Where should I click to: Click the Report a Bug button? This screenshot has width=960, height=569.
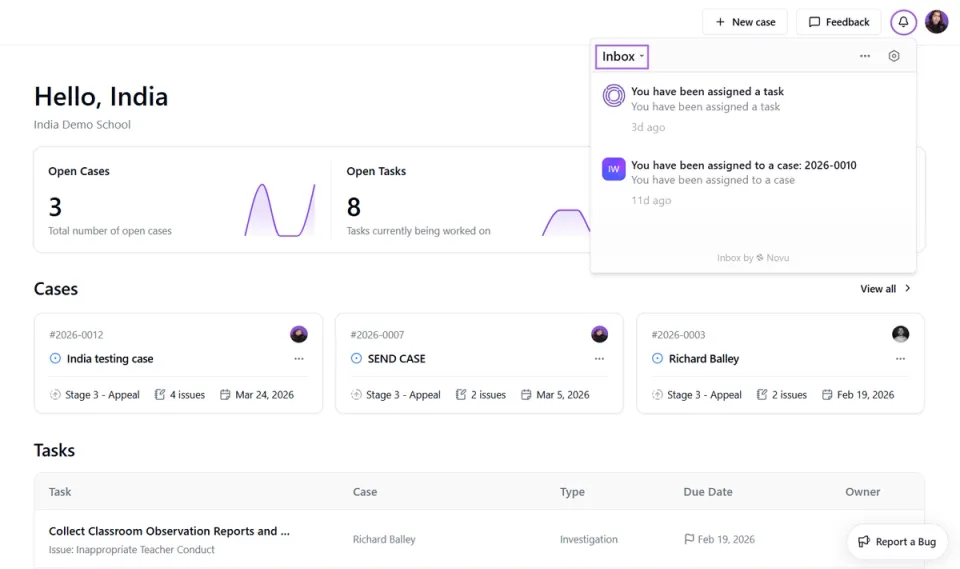point(897,541)
